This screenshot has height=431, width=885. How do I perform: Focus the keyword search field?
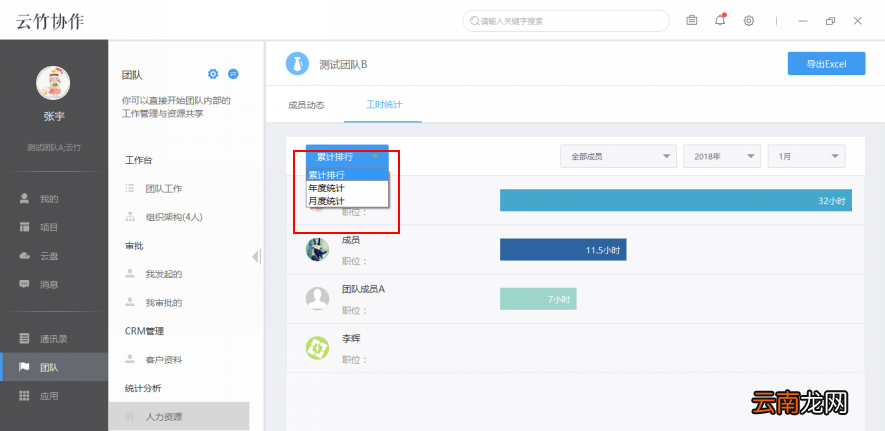pos(566,21)
